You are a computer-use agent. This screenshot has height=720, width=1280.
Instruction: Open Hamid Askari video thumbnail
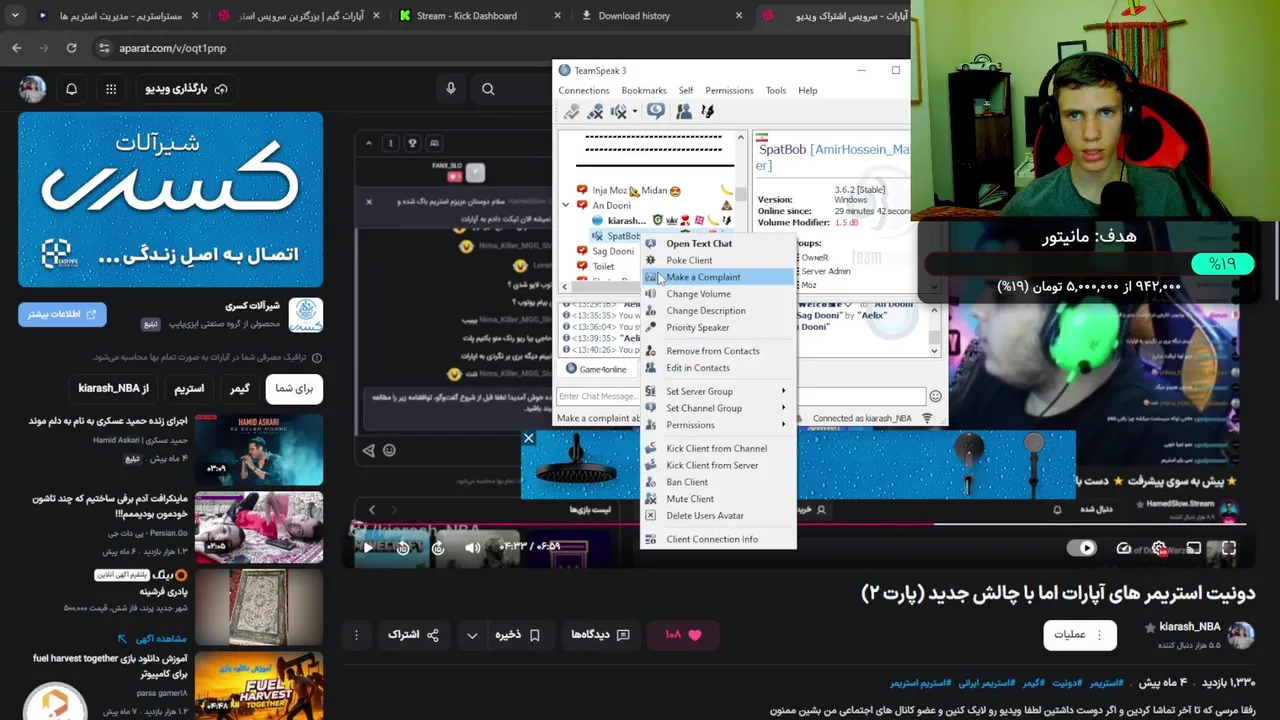point(259,449)
